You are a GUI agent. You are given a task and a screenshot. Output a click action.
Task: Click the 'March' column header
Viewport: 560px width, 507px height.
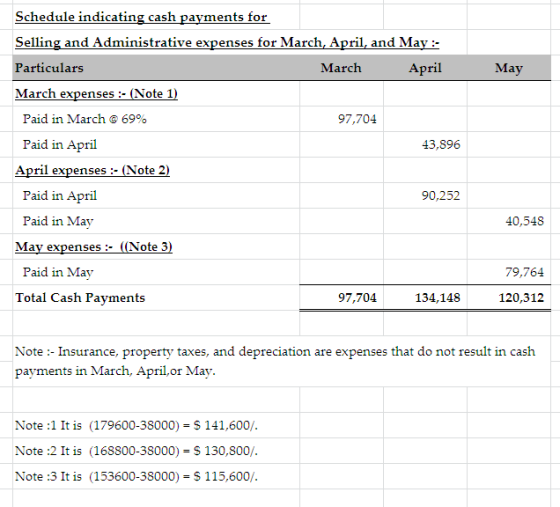(341, 68)
